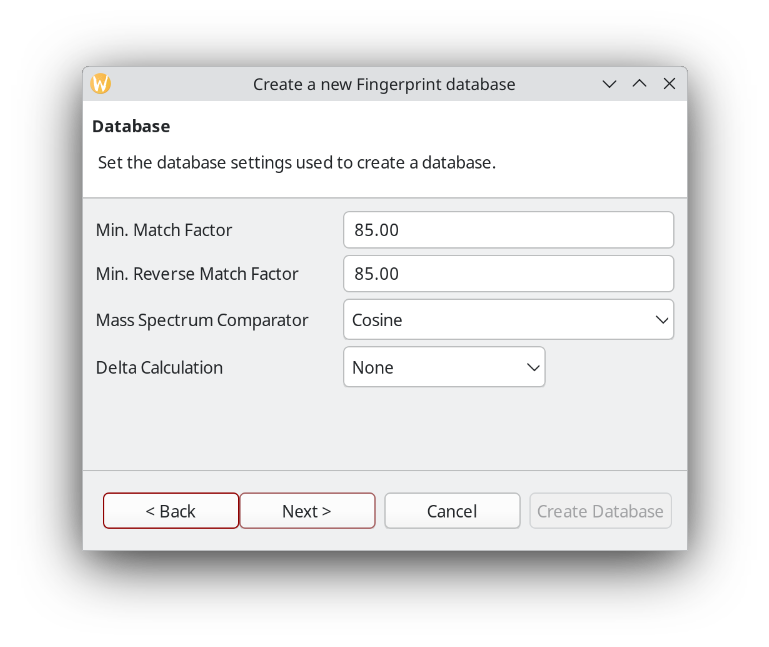Click the bold Database heading
This screenshot has width=769, height=647.
coord(131,126)
